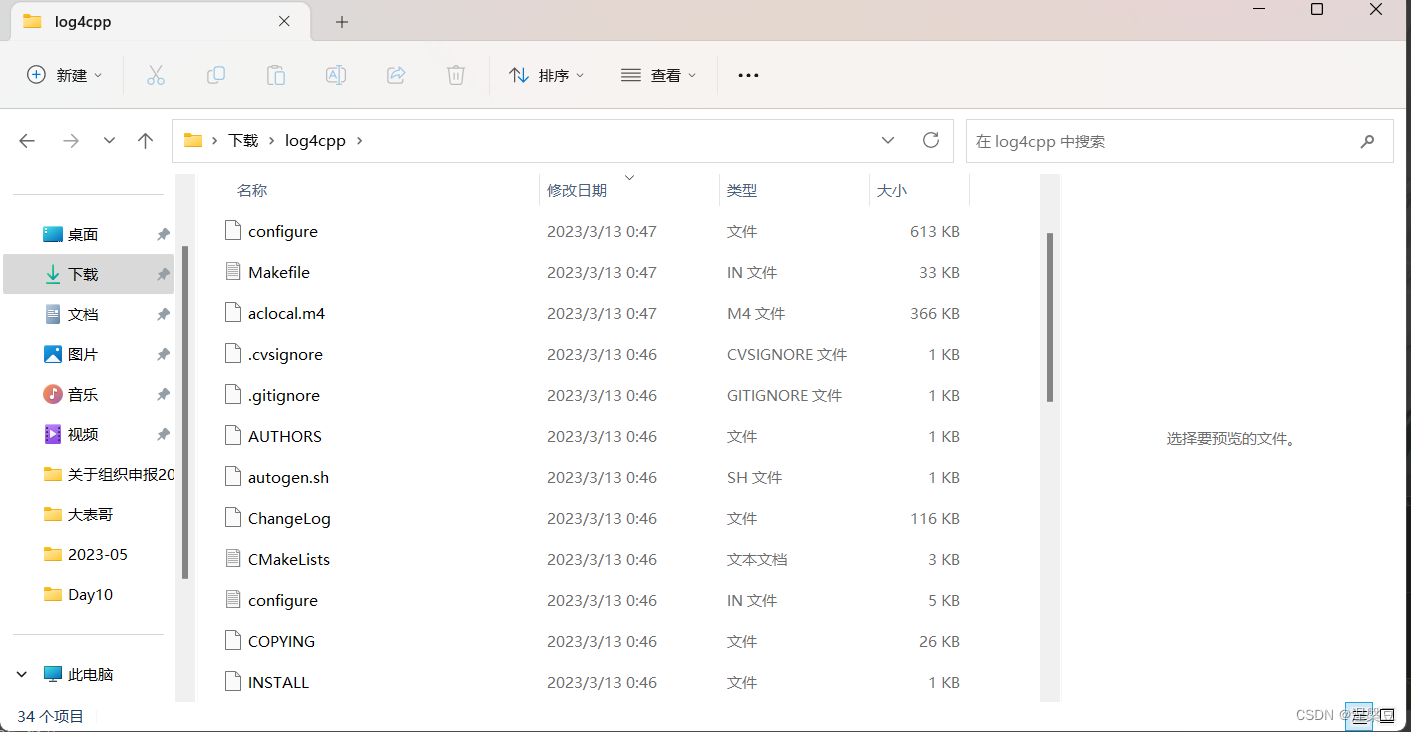Image resolution: width=1411 pixels, height=732 pixels.
Task: Close the log4cpp tab
Action: click(x=285, y=21)
